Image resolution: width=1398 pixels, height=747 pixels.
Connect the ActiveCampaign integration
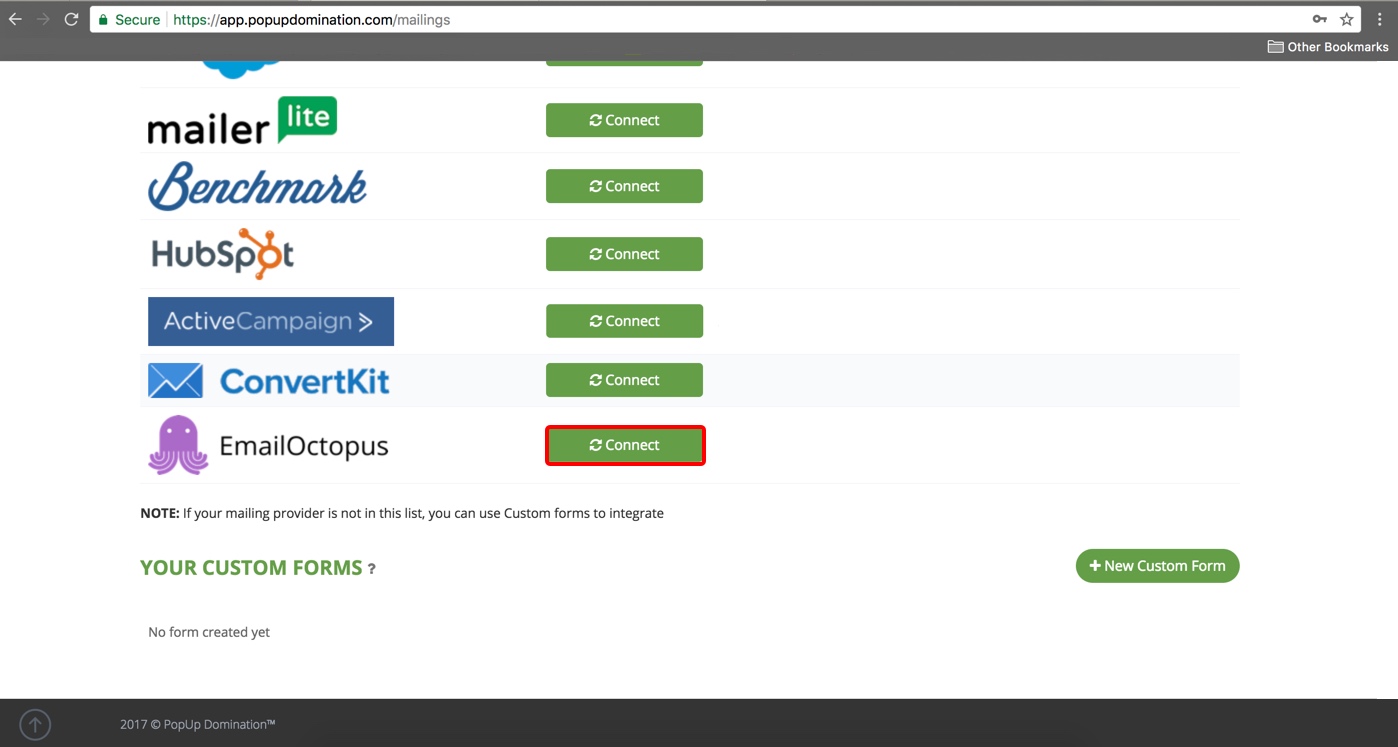(624, 321)
